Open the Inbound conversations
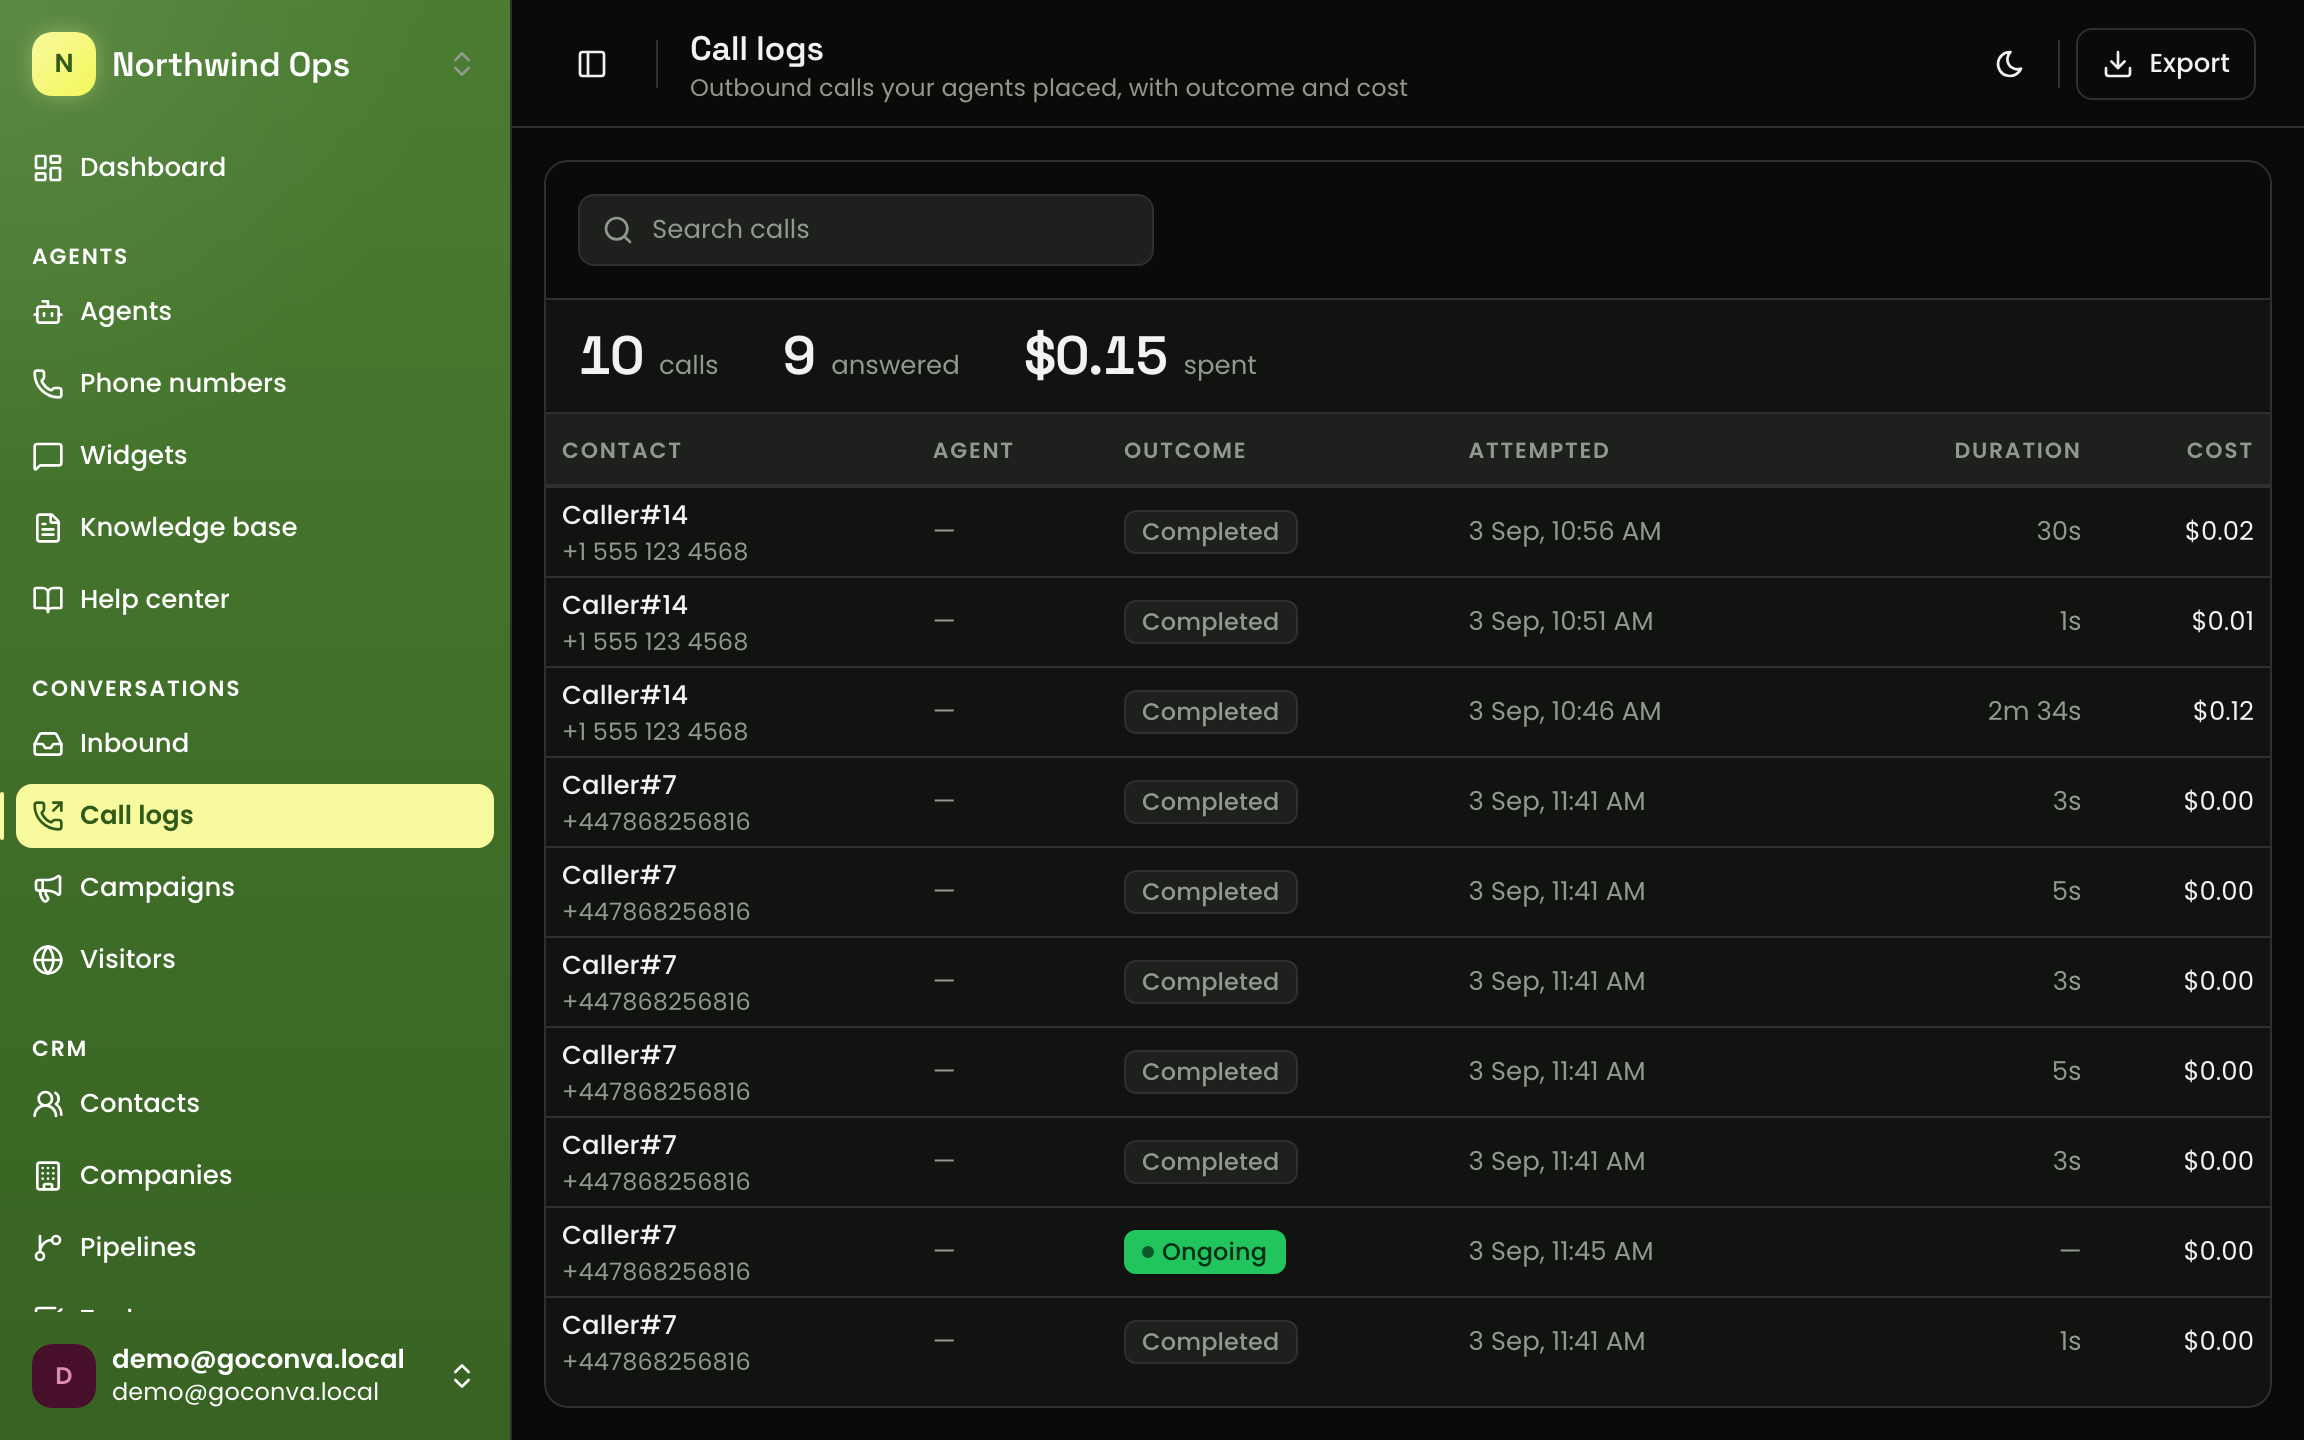Screen dimensions: 2304x1440 pos(255,743)
